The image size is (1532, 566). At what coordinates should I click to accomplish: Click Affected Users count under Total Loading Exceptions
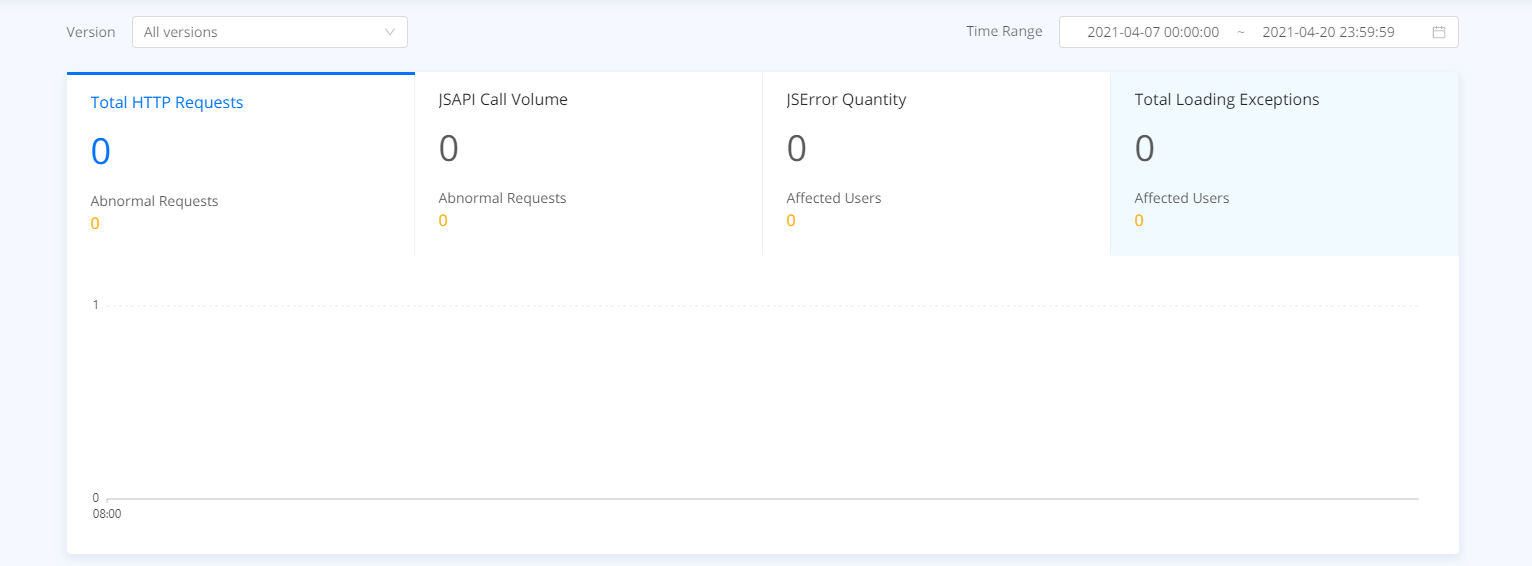tap(1139, 220)
